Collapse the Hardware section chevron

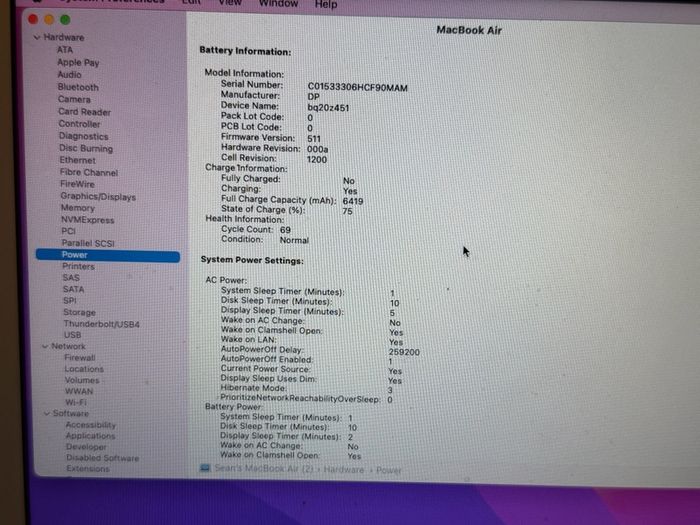[x=37, y=38]
